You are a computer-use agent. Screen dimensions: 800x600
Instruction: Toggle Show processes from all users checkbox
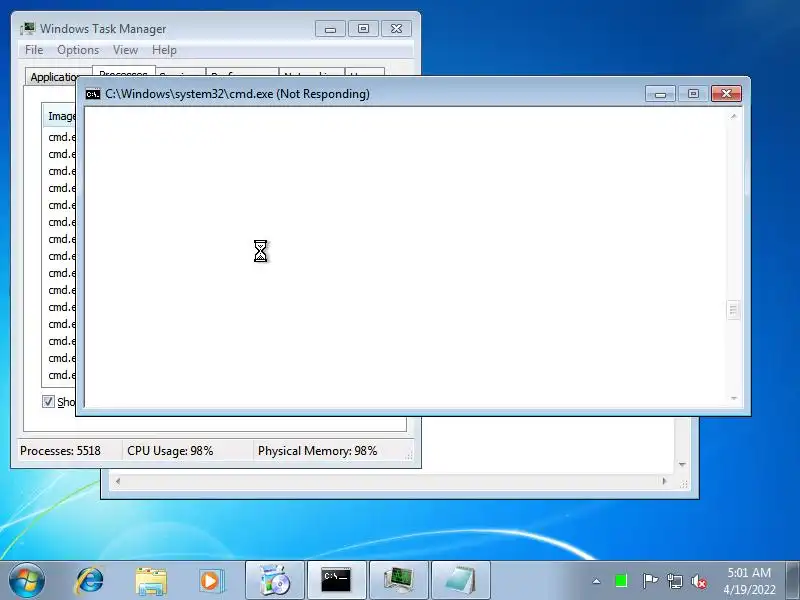pos(48,402)
